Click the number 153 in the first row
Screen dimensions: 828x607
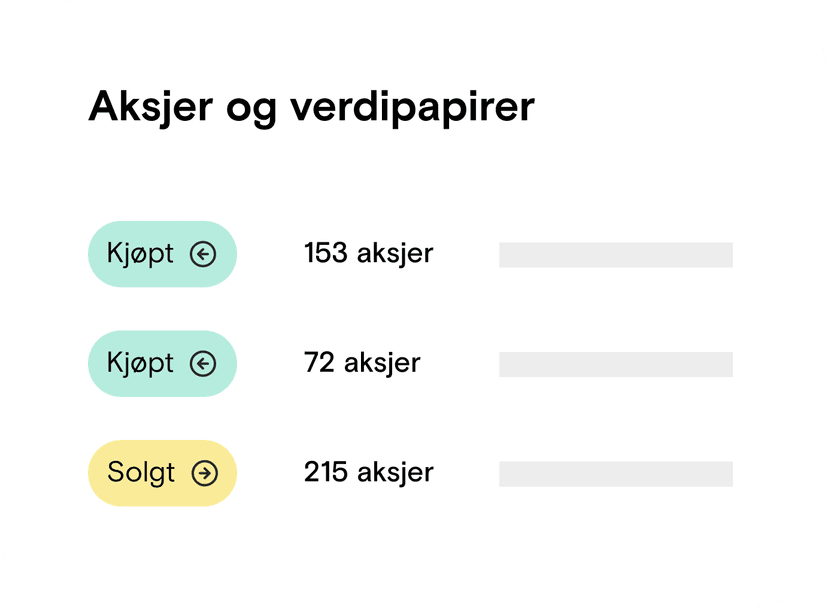click(x=326, y=253)
